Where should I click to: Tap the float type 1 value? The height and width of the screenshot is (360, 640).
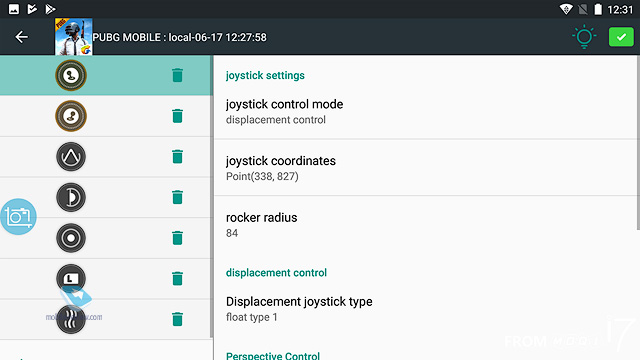[251, 317]
